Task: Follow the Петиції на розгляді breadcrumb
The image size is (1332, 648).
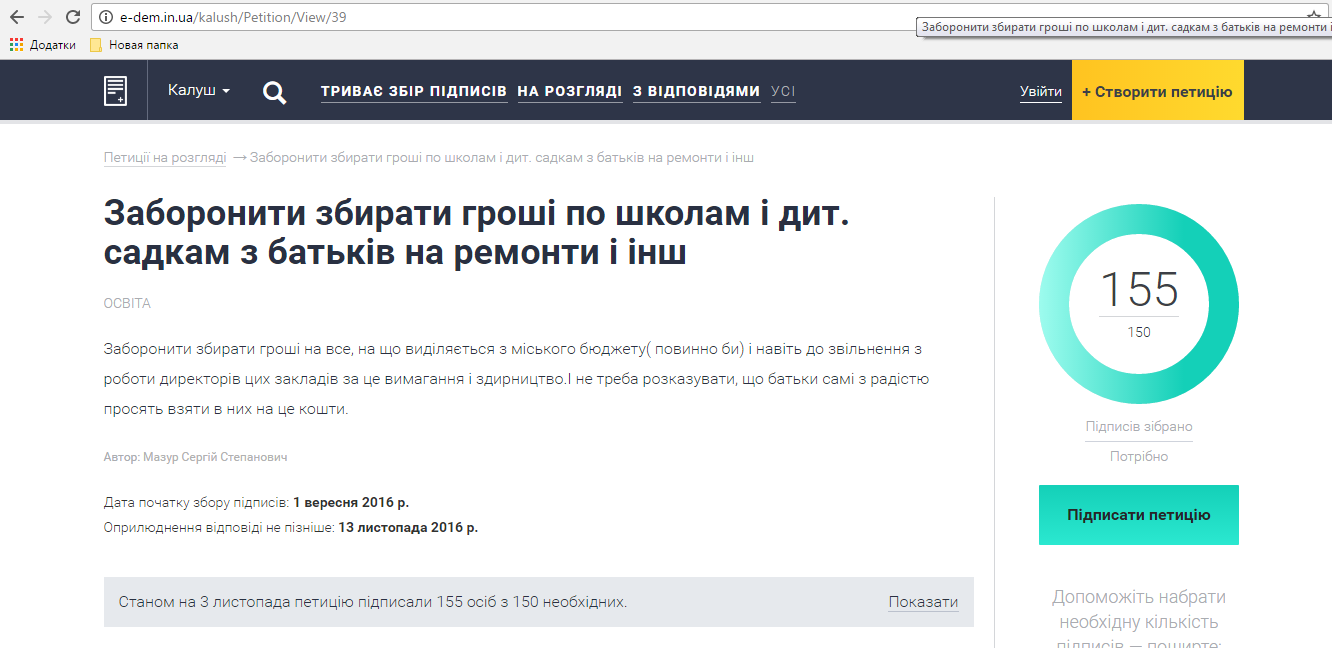Action: pyautogui.click(x=165, y=158)
